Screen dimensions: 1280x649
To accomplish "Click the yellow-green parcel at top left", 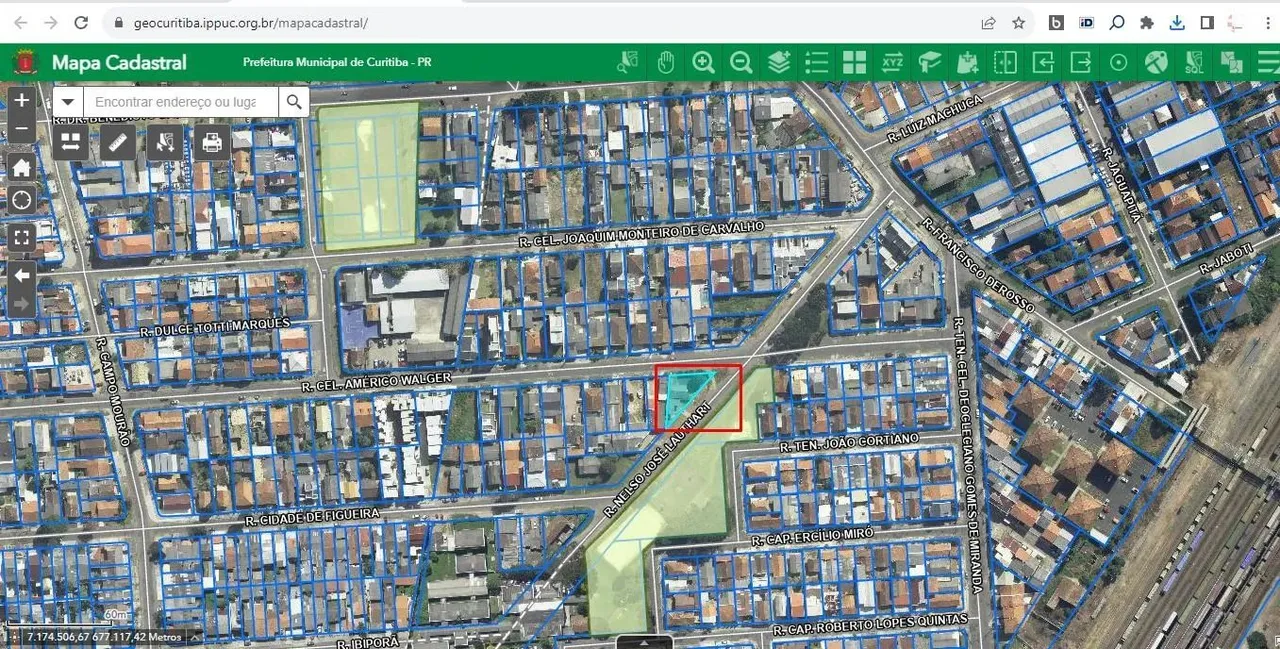I will click(x=368, y=175).
